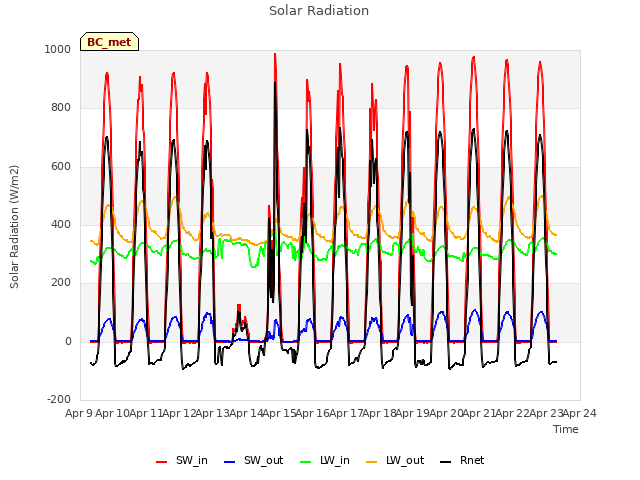Click the Apr 10 x-axis label
Screen dimensions: 640x480
(112, 413)
